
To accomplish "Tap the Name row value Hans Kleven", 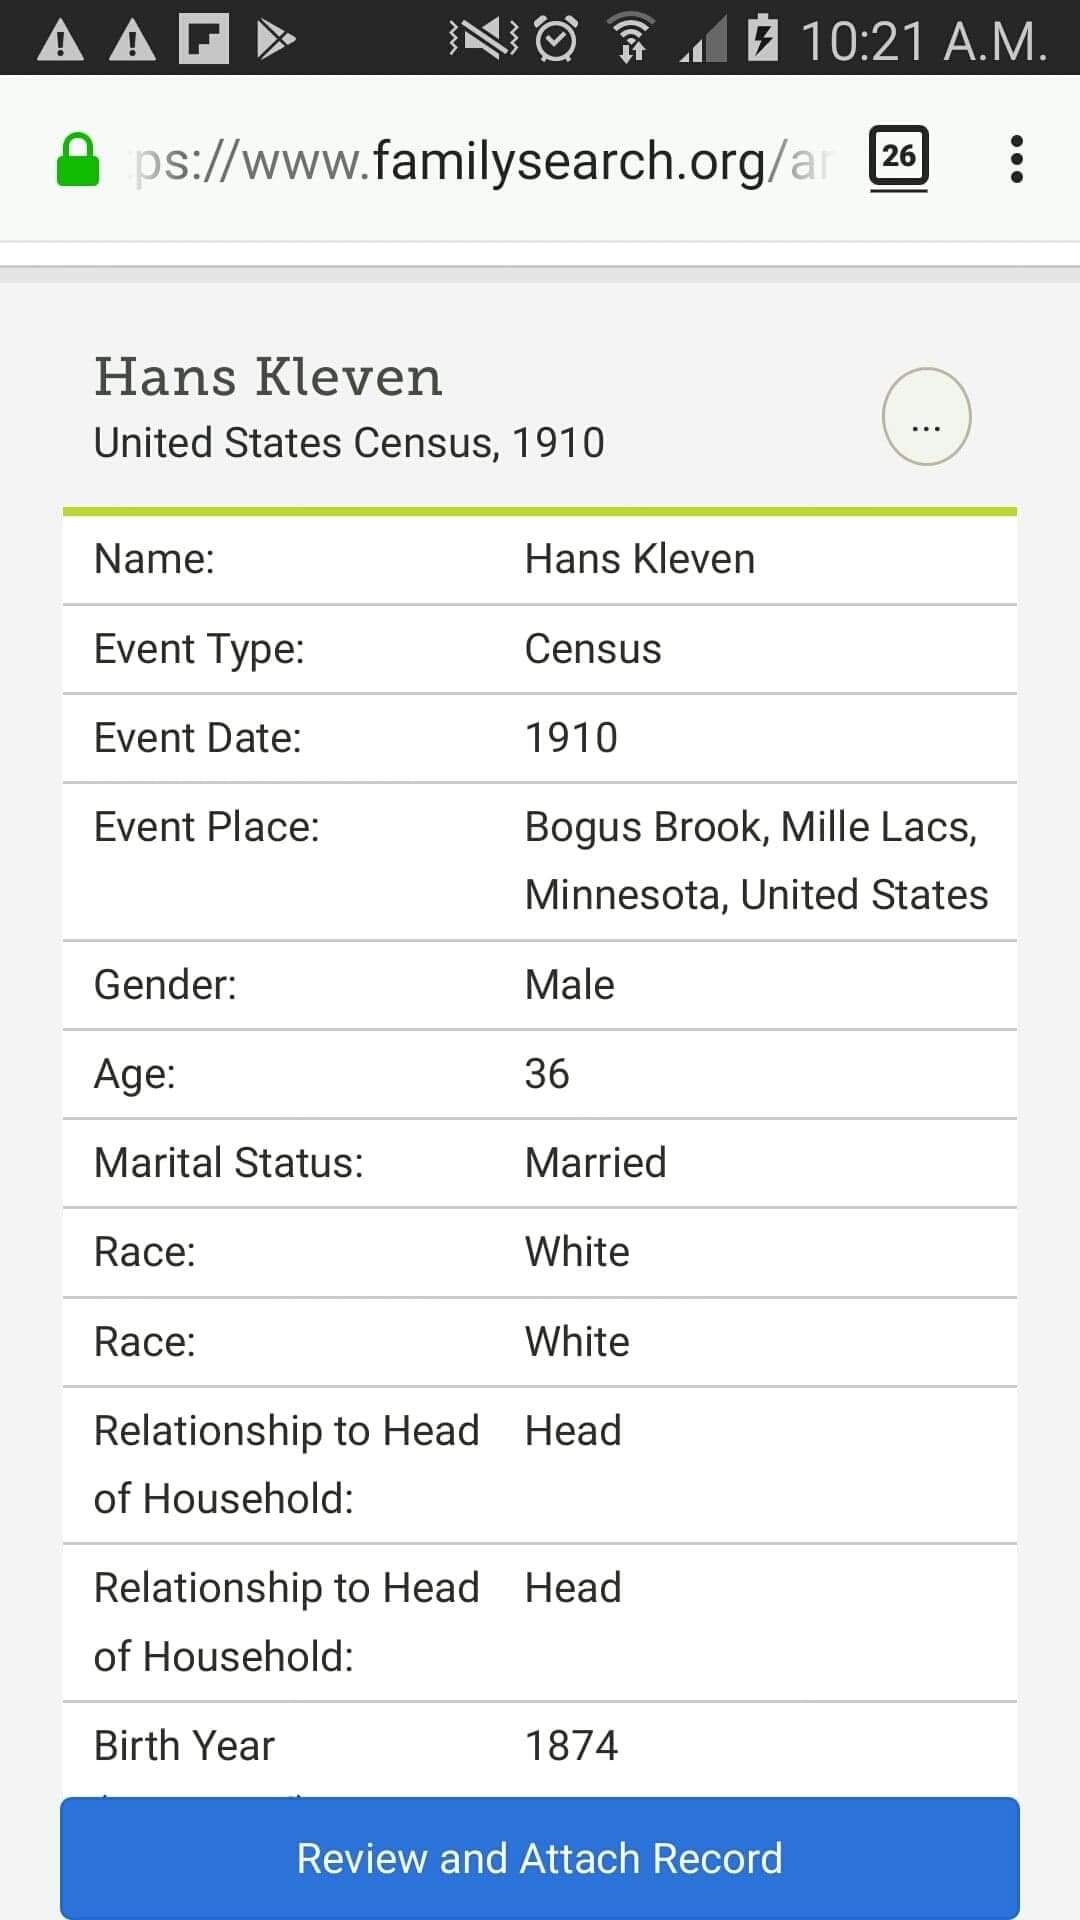I will tap(639, 559).
